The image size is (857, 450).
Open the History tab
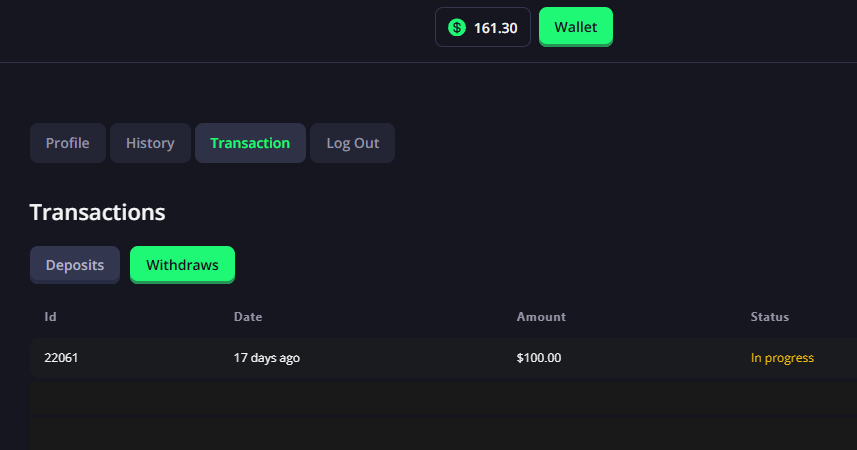point(150,143)
